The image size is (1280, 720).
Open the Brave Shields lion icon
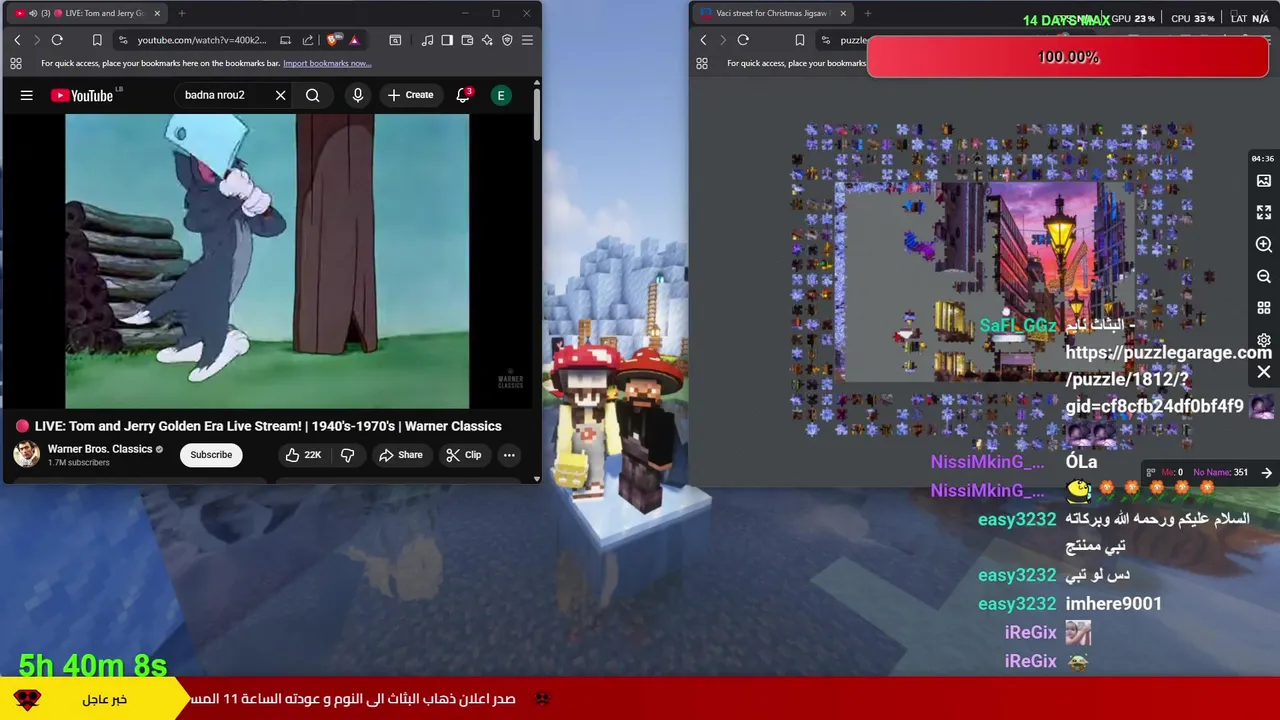click(333, 40)
